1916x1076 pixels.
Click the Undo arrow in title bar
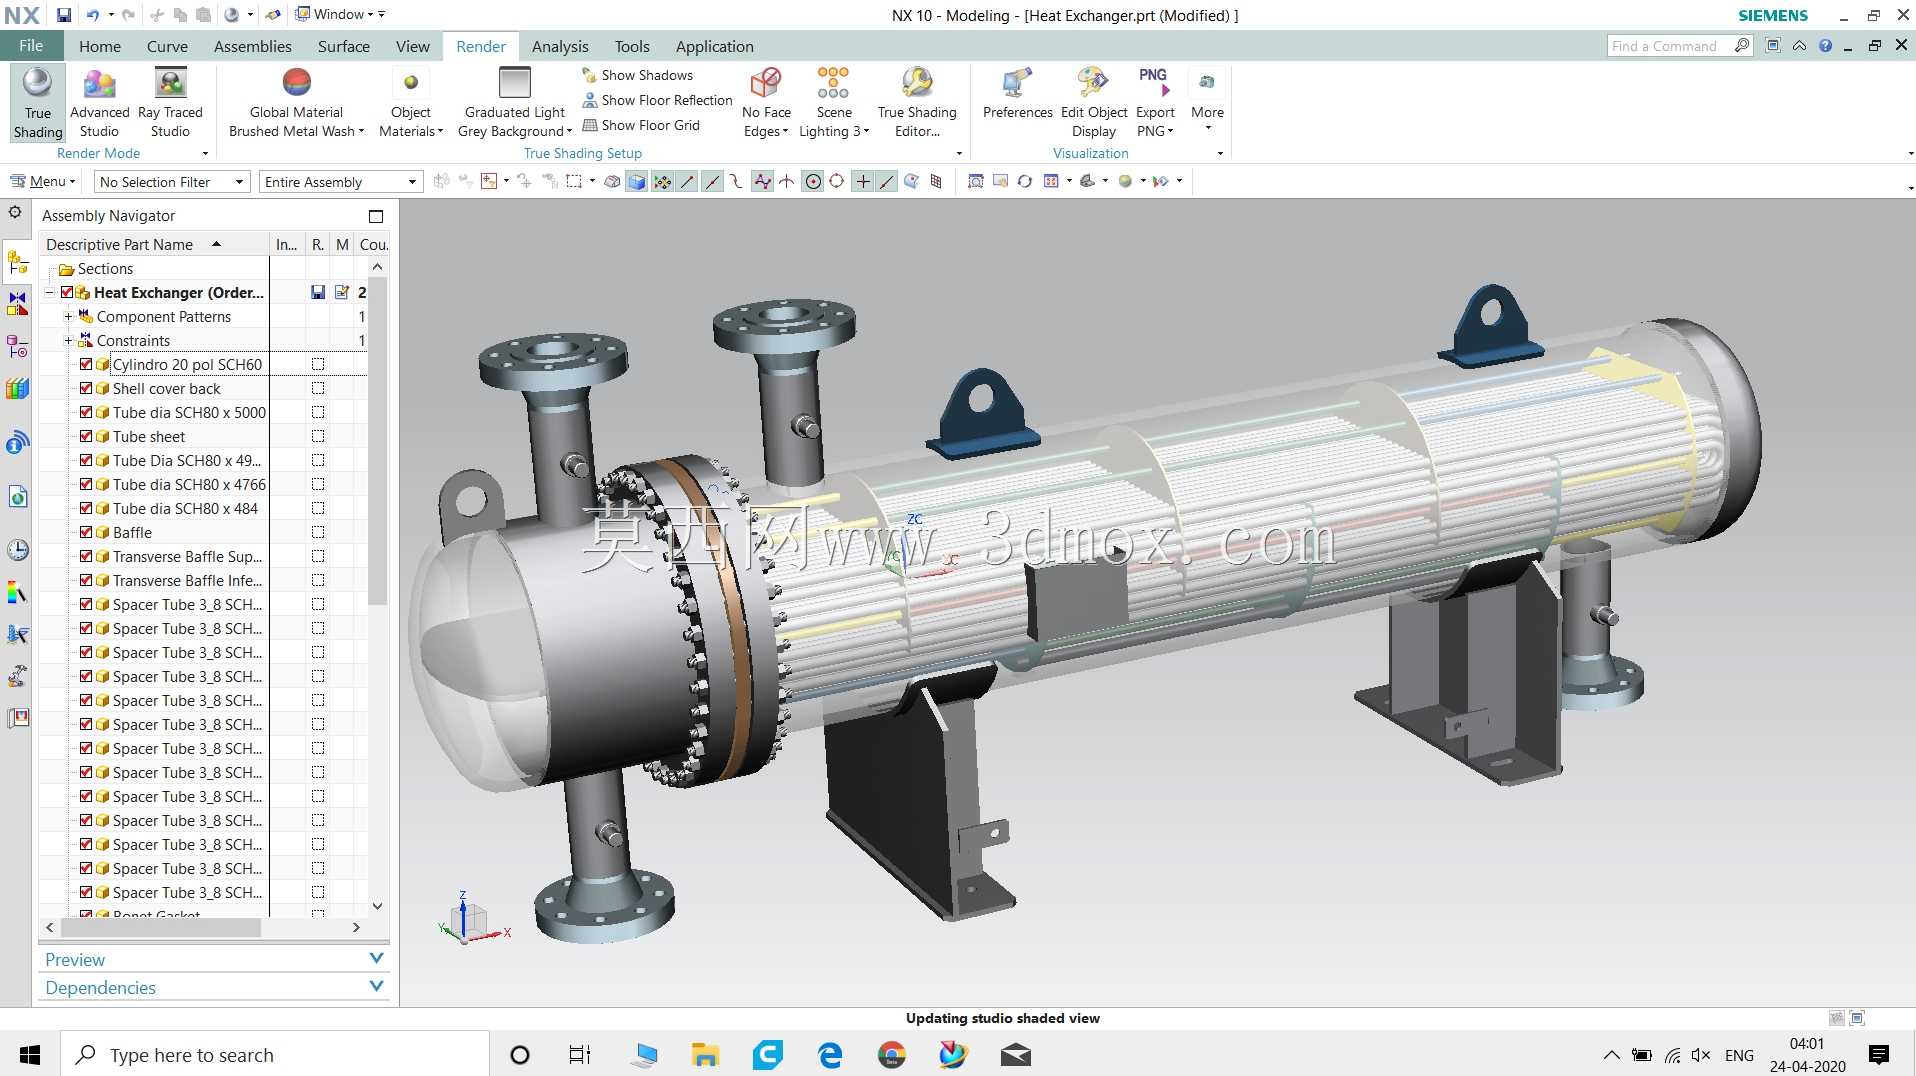tap(92, 15)
